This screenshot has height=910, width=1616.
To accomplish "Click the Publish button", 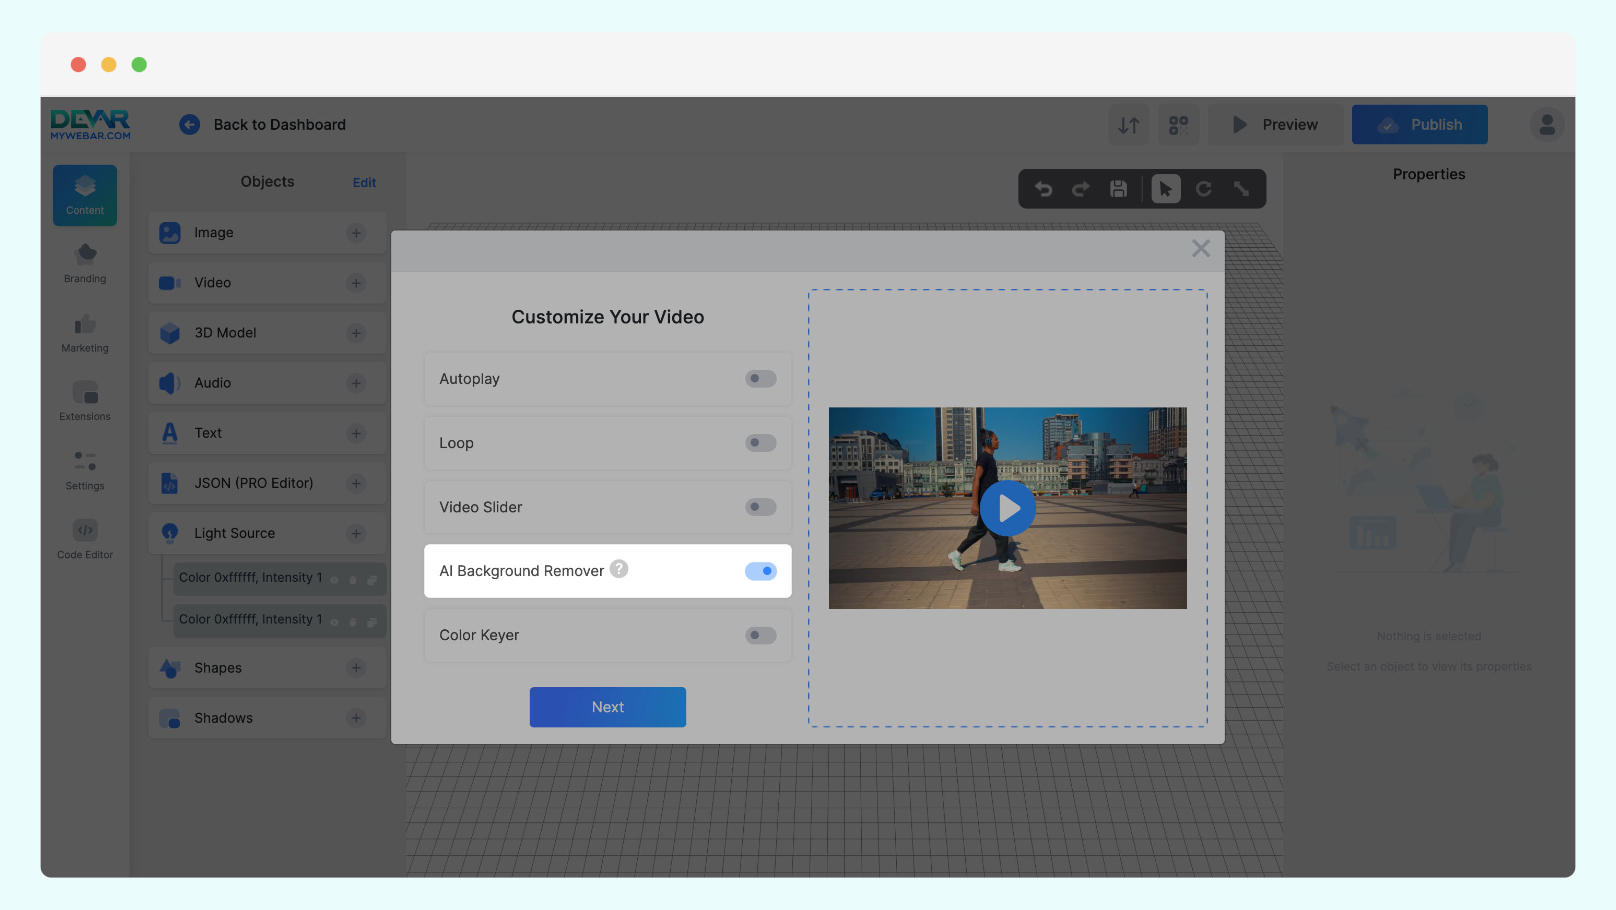I will pos(1420,125).
